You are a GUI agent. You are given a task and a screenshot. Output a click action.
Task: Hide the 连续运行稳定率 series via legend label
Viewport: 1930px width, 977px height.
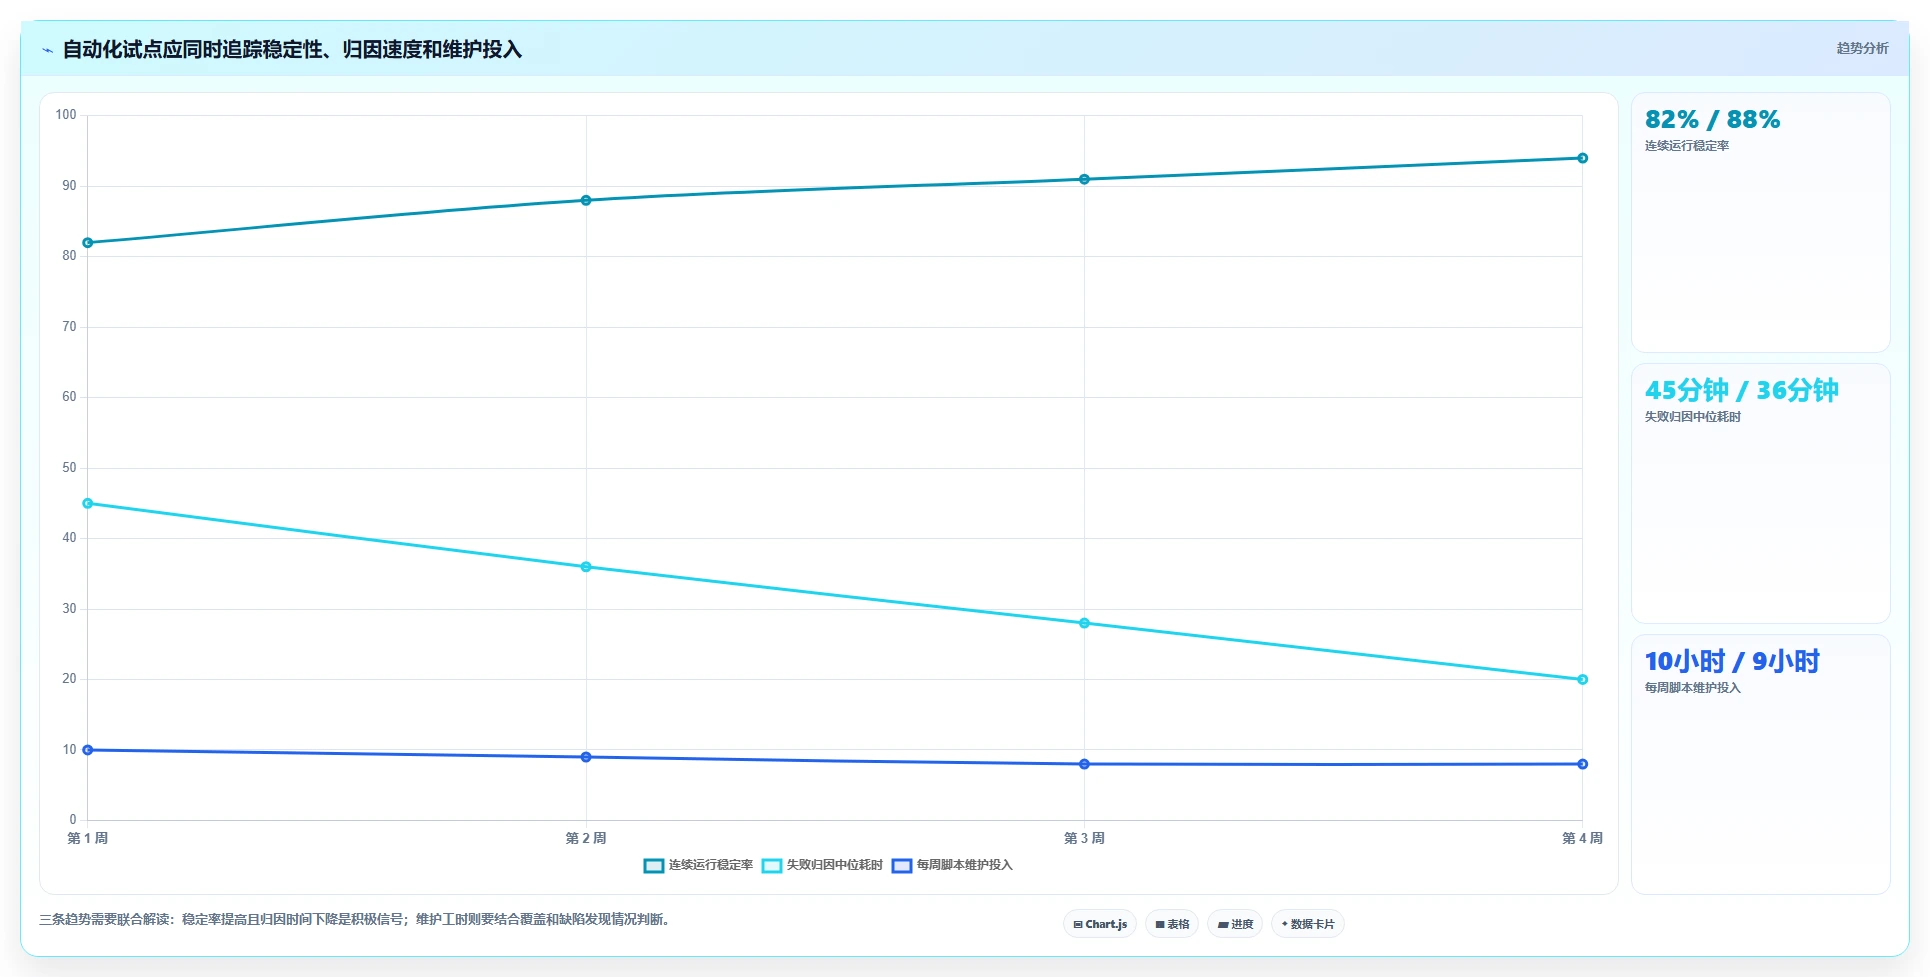point(711,865)
